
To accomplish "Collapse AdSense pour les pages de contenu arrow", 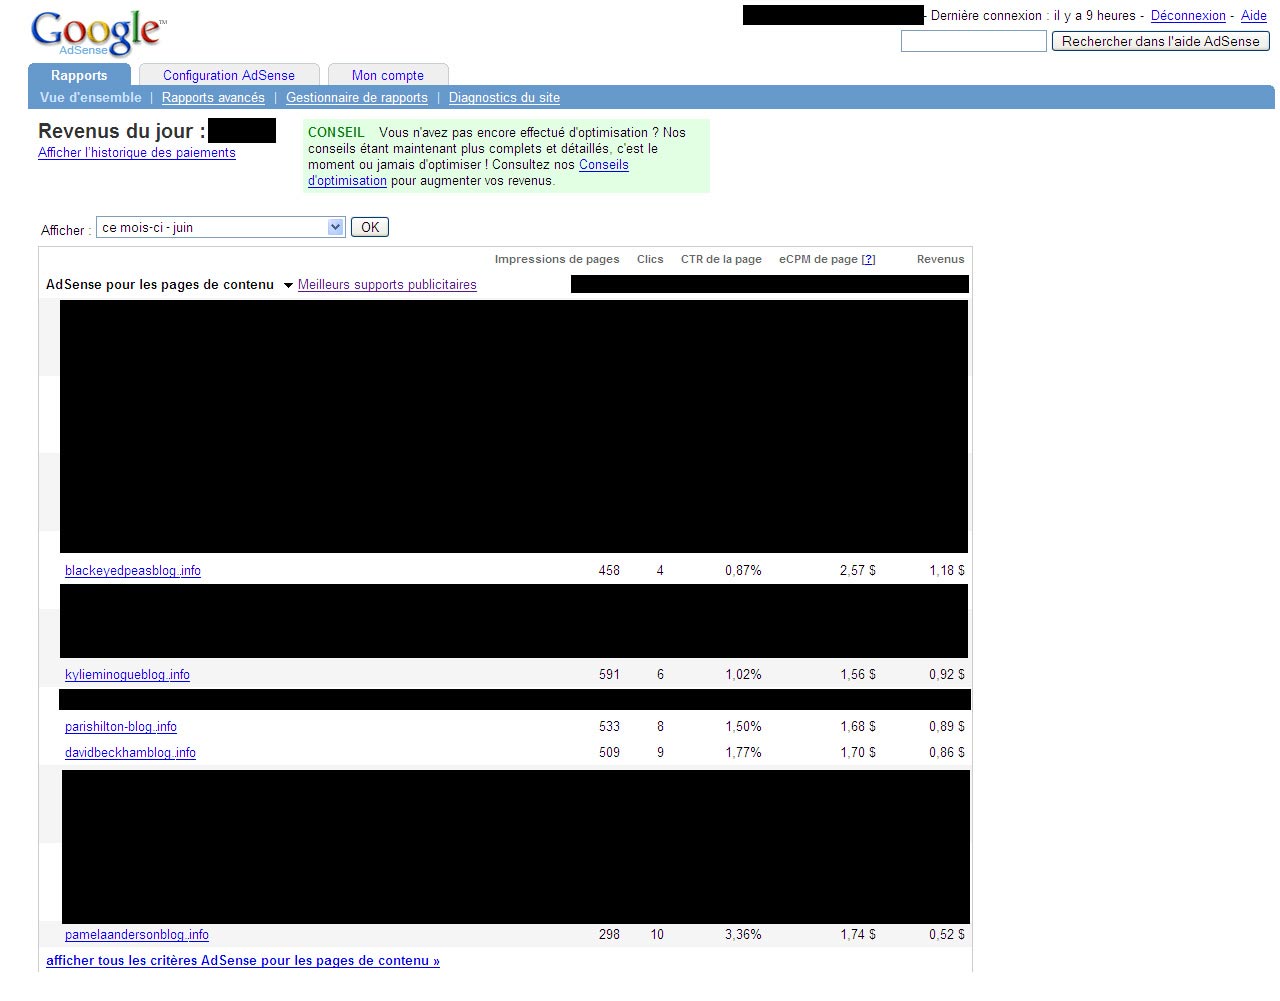I will click(x=288, y=285).
